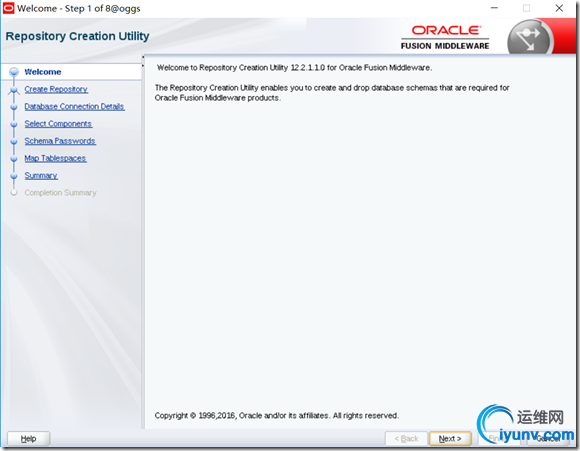Click the Welcome step bullet icon
580x451 pixels.
click(x=14, y=72)
